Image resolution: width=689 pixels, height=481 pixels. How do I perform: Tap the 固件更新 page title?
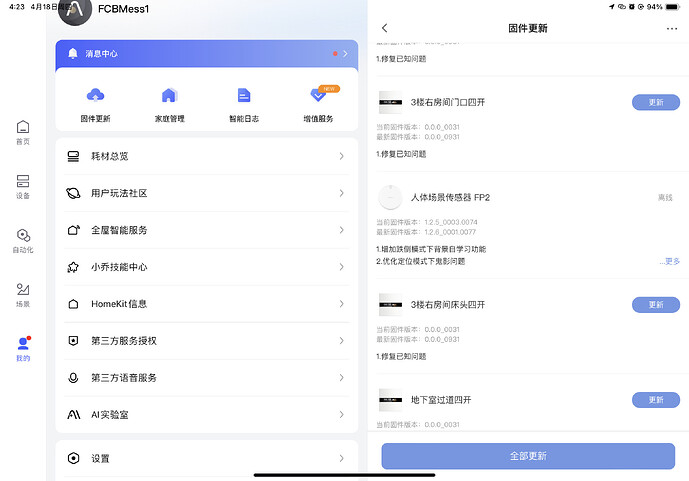click(528, 29)
